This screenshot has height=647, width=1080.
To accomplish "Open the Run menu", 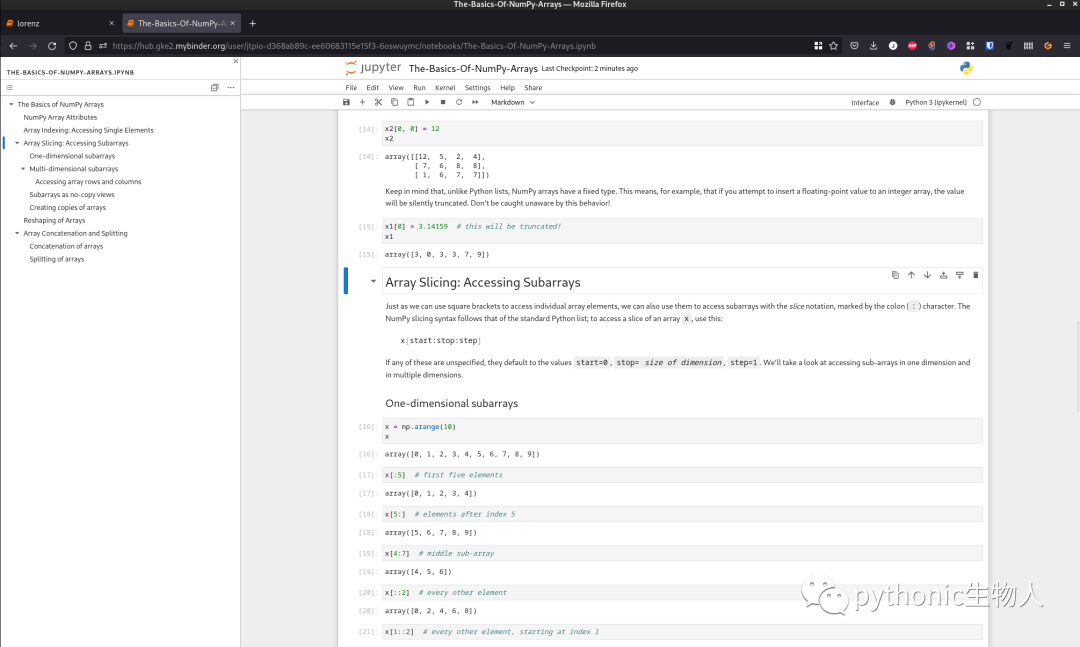I will 419,88.
